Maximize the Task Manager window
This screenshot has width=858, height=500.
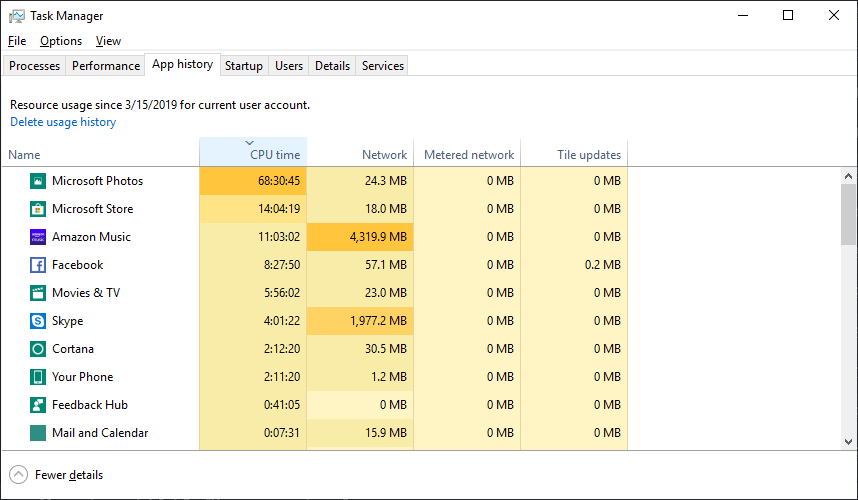coord(788,15)
